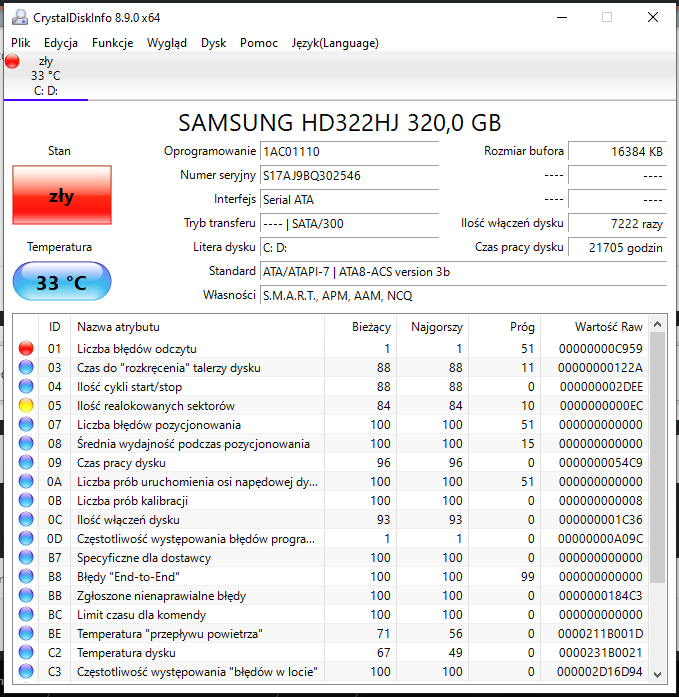Image resolution: width=679 pixels, height=697 pixels.
Task: Select the C: D: disk tab
Action: (x=46, y=76)
